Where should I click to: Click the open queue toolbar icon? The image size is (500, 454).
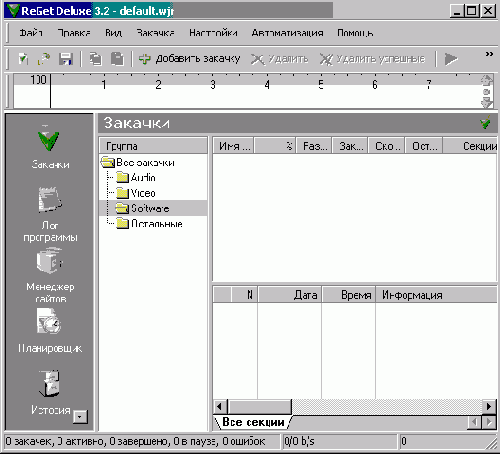(x=44, y=59)
